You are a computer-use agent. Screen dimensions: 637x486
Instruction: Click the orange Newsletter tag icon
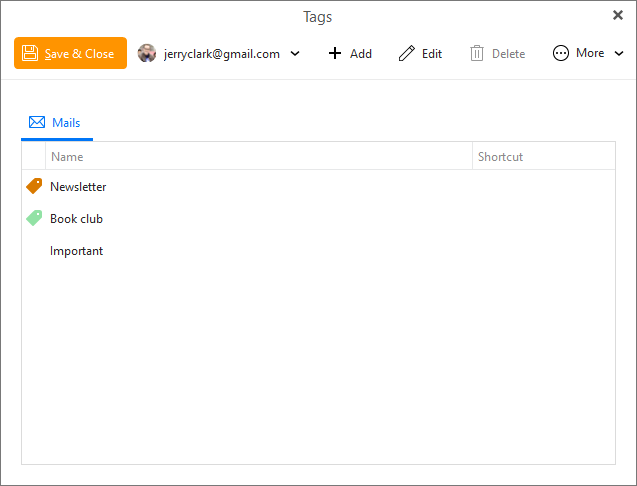[x=34, y=186]
